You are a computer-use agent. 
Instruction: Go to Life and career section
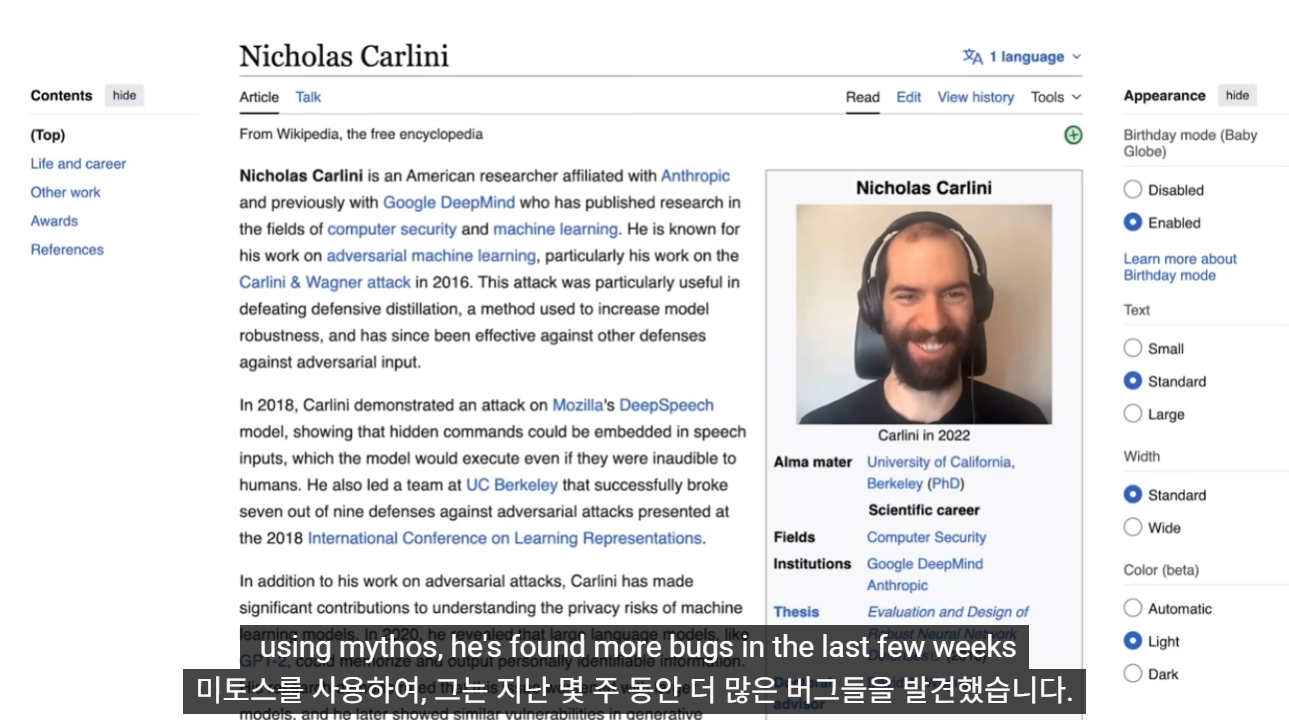[x=78, y=164]
